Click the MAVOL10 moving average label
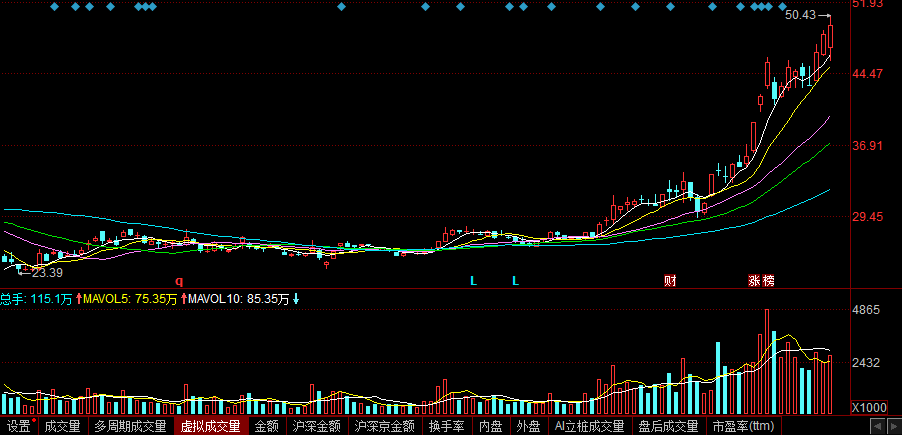 (240, 298)
